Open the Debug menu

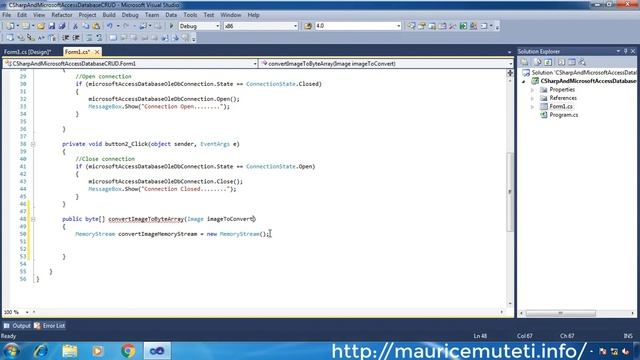130,15
